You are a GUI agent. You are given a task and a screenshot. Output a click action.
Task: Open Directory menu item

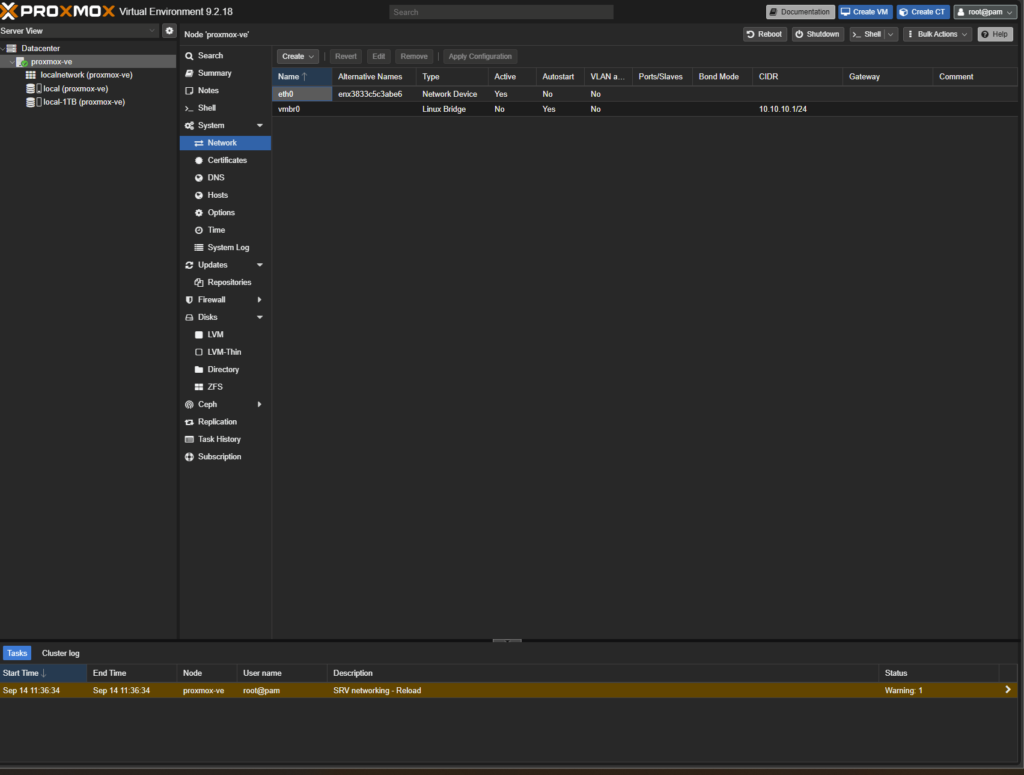tap(225, 370)
